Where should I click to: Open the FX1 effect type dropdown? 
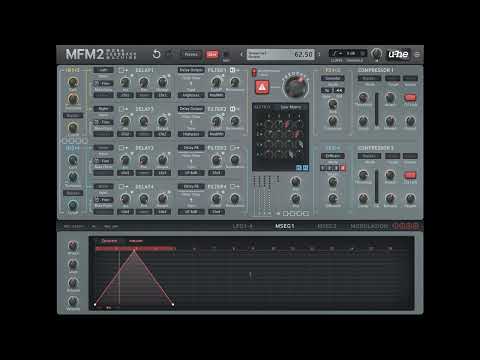coord(333,78)
